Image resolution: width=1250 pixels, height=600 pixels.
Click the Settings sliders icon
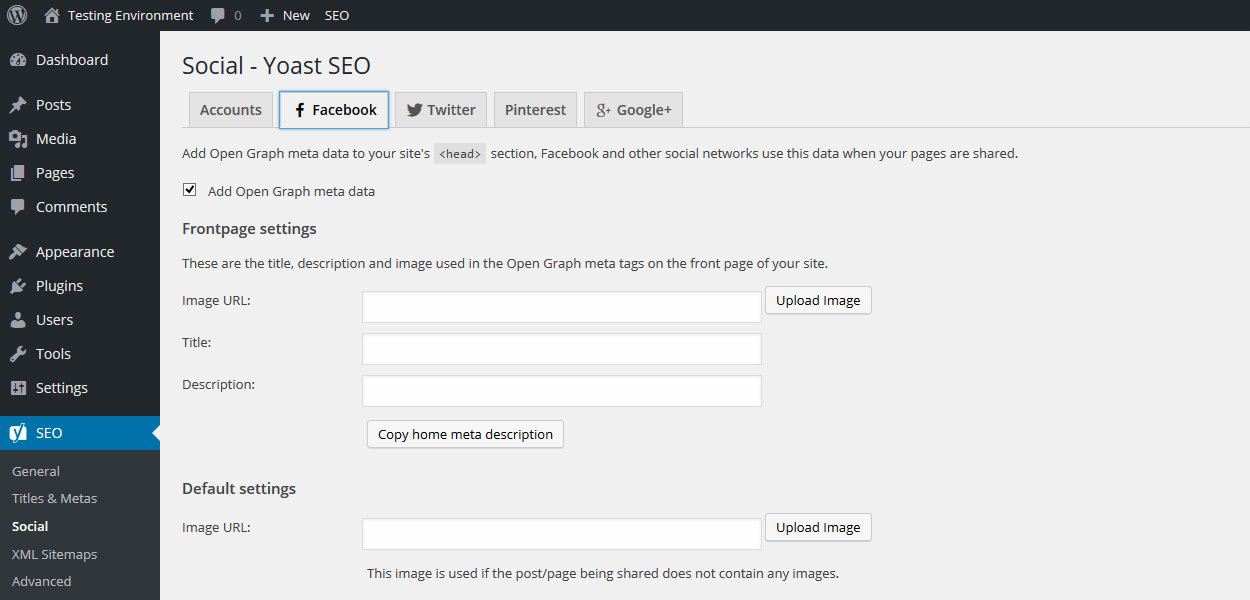pyautogui.click(x=18, y=388)
